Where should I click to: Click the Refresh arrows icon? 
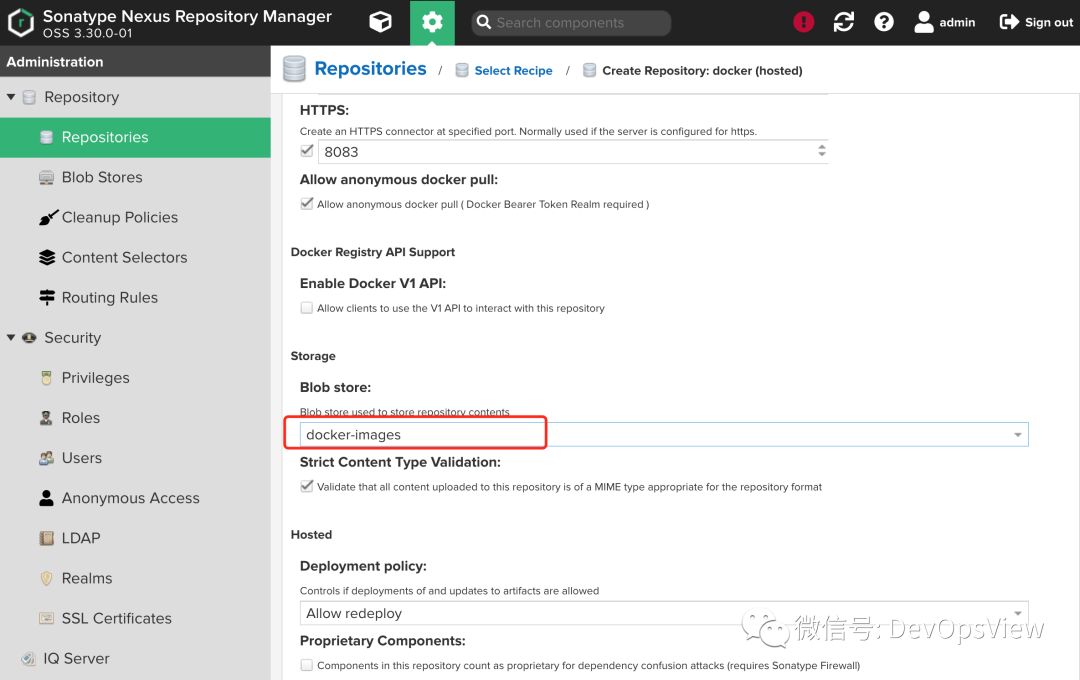[x=844, y=22]
